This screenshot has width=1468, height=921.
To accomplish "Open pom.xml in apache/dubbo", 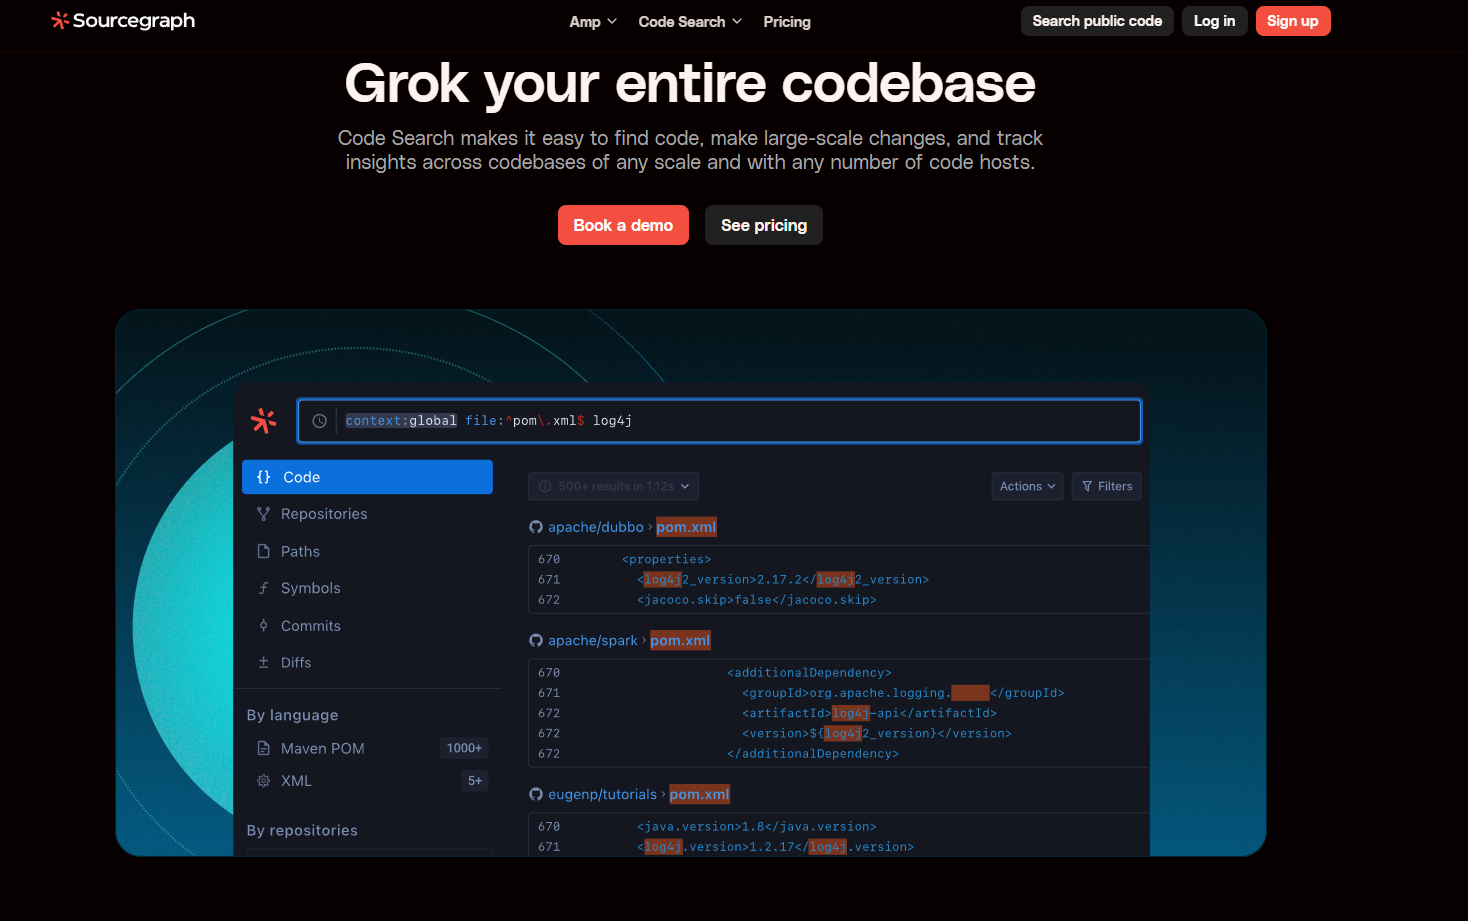I will [686, 527].
